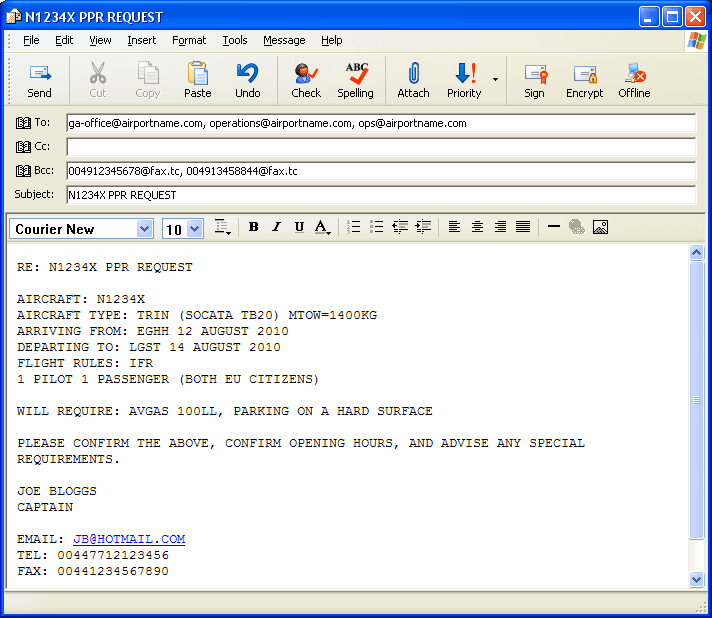This screenshot has height=618, width=712.
Task: Apply bulleted list formatting
Action: pyautogui.click(x=376, y=227)
